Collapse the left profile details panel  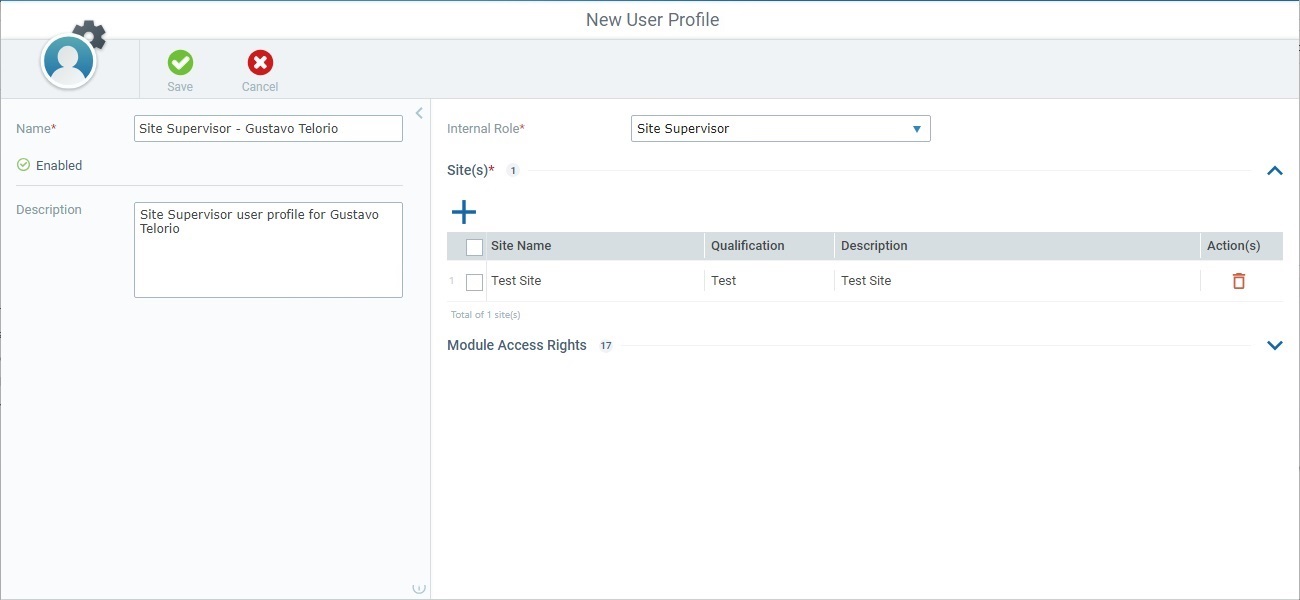click(419, 112)
